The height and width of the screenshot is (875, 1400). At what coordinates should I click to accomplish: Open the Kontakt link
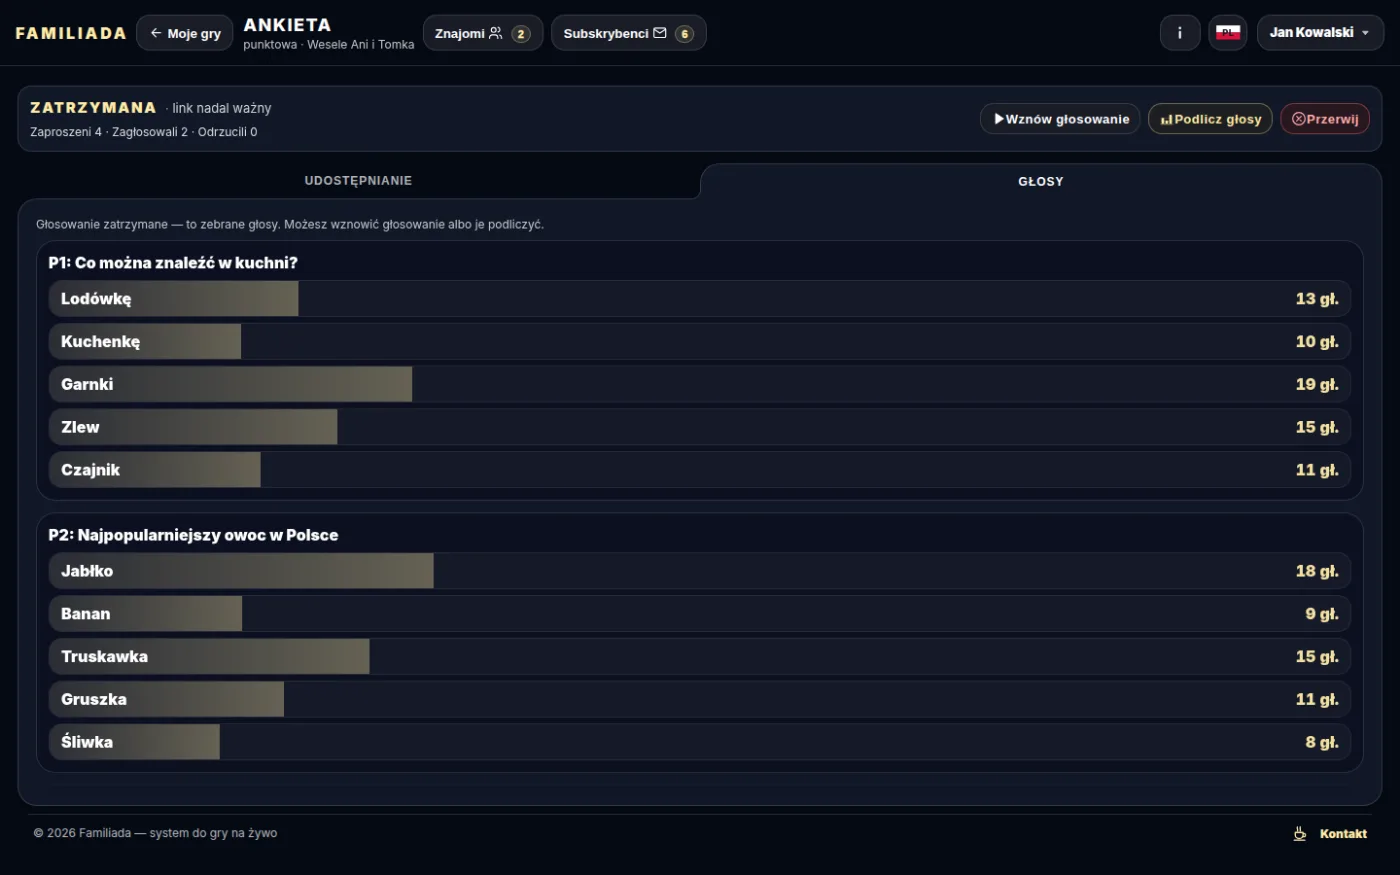point(1343,834)
